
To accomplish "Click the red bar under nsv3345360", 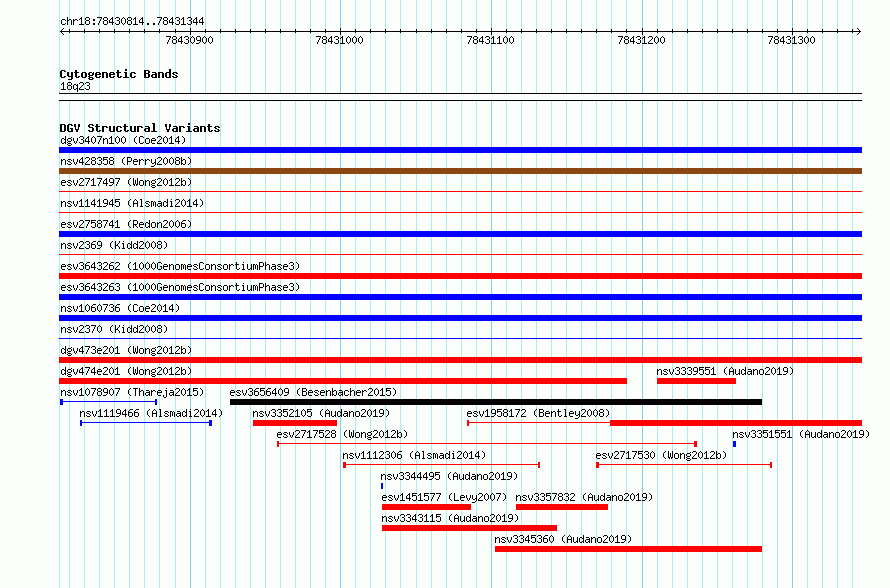I will (628, 549).
